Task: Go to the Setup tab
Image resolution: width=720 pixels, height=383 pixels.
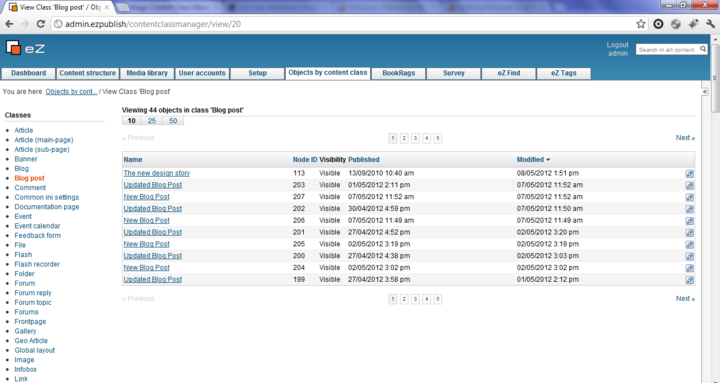Action: 257,73
